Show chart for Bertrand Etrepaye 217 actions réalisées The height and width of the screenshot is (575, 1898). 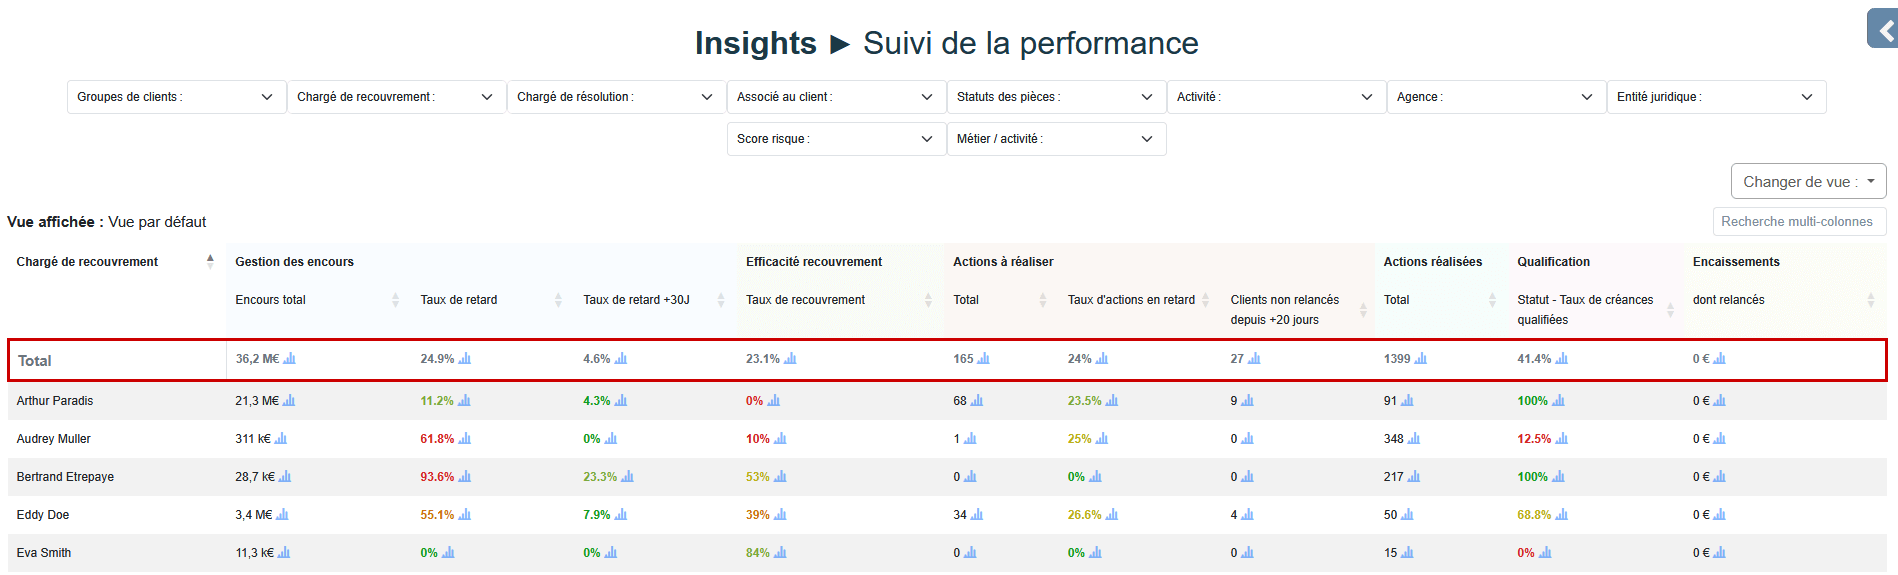(x=1414, y=477)
